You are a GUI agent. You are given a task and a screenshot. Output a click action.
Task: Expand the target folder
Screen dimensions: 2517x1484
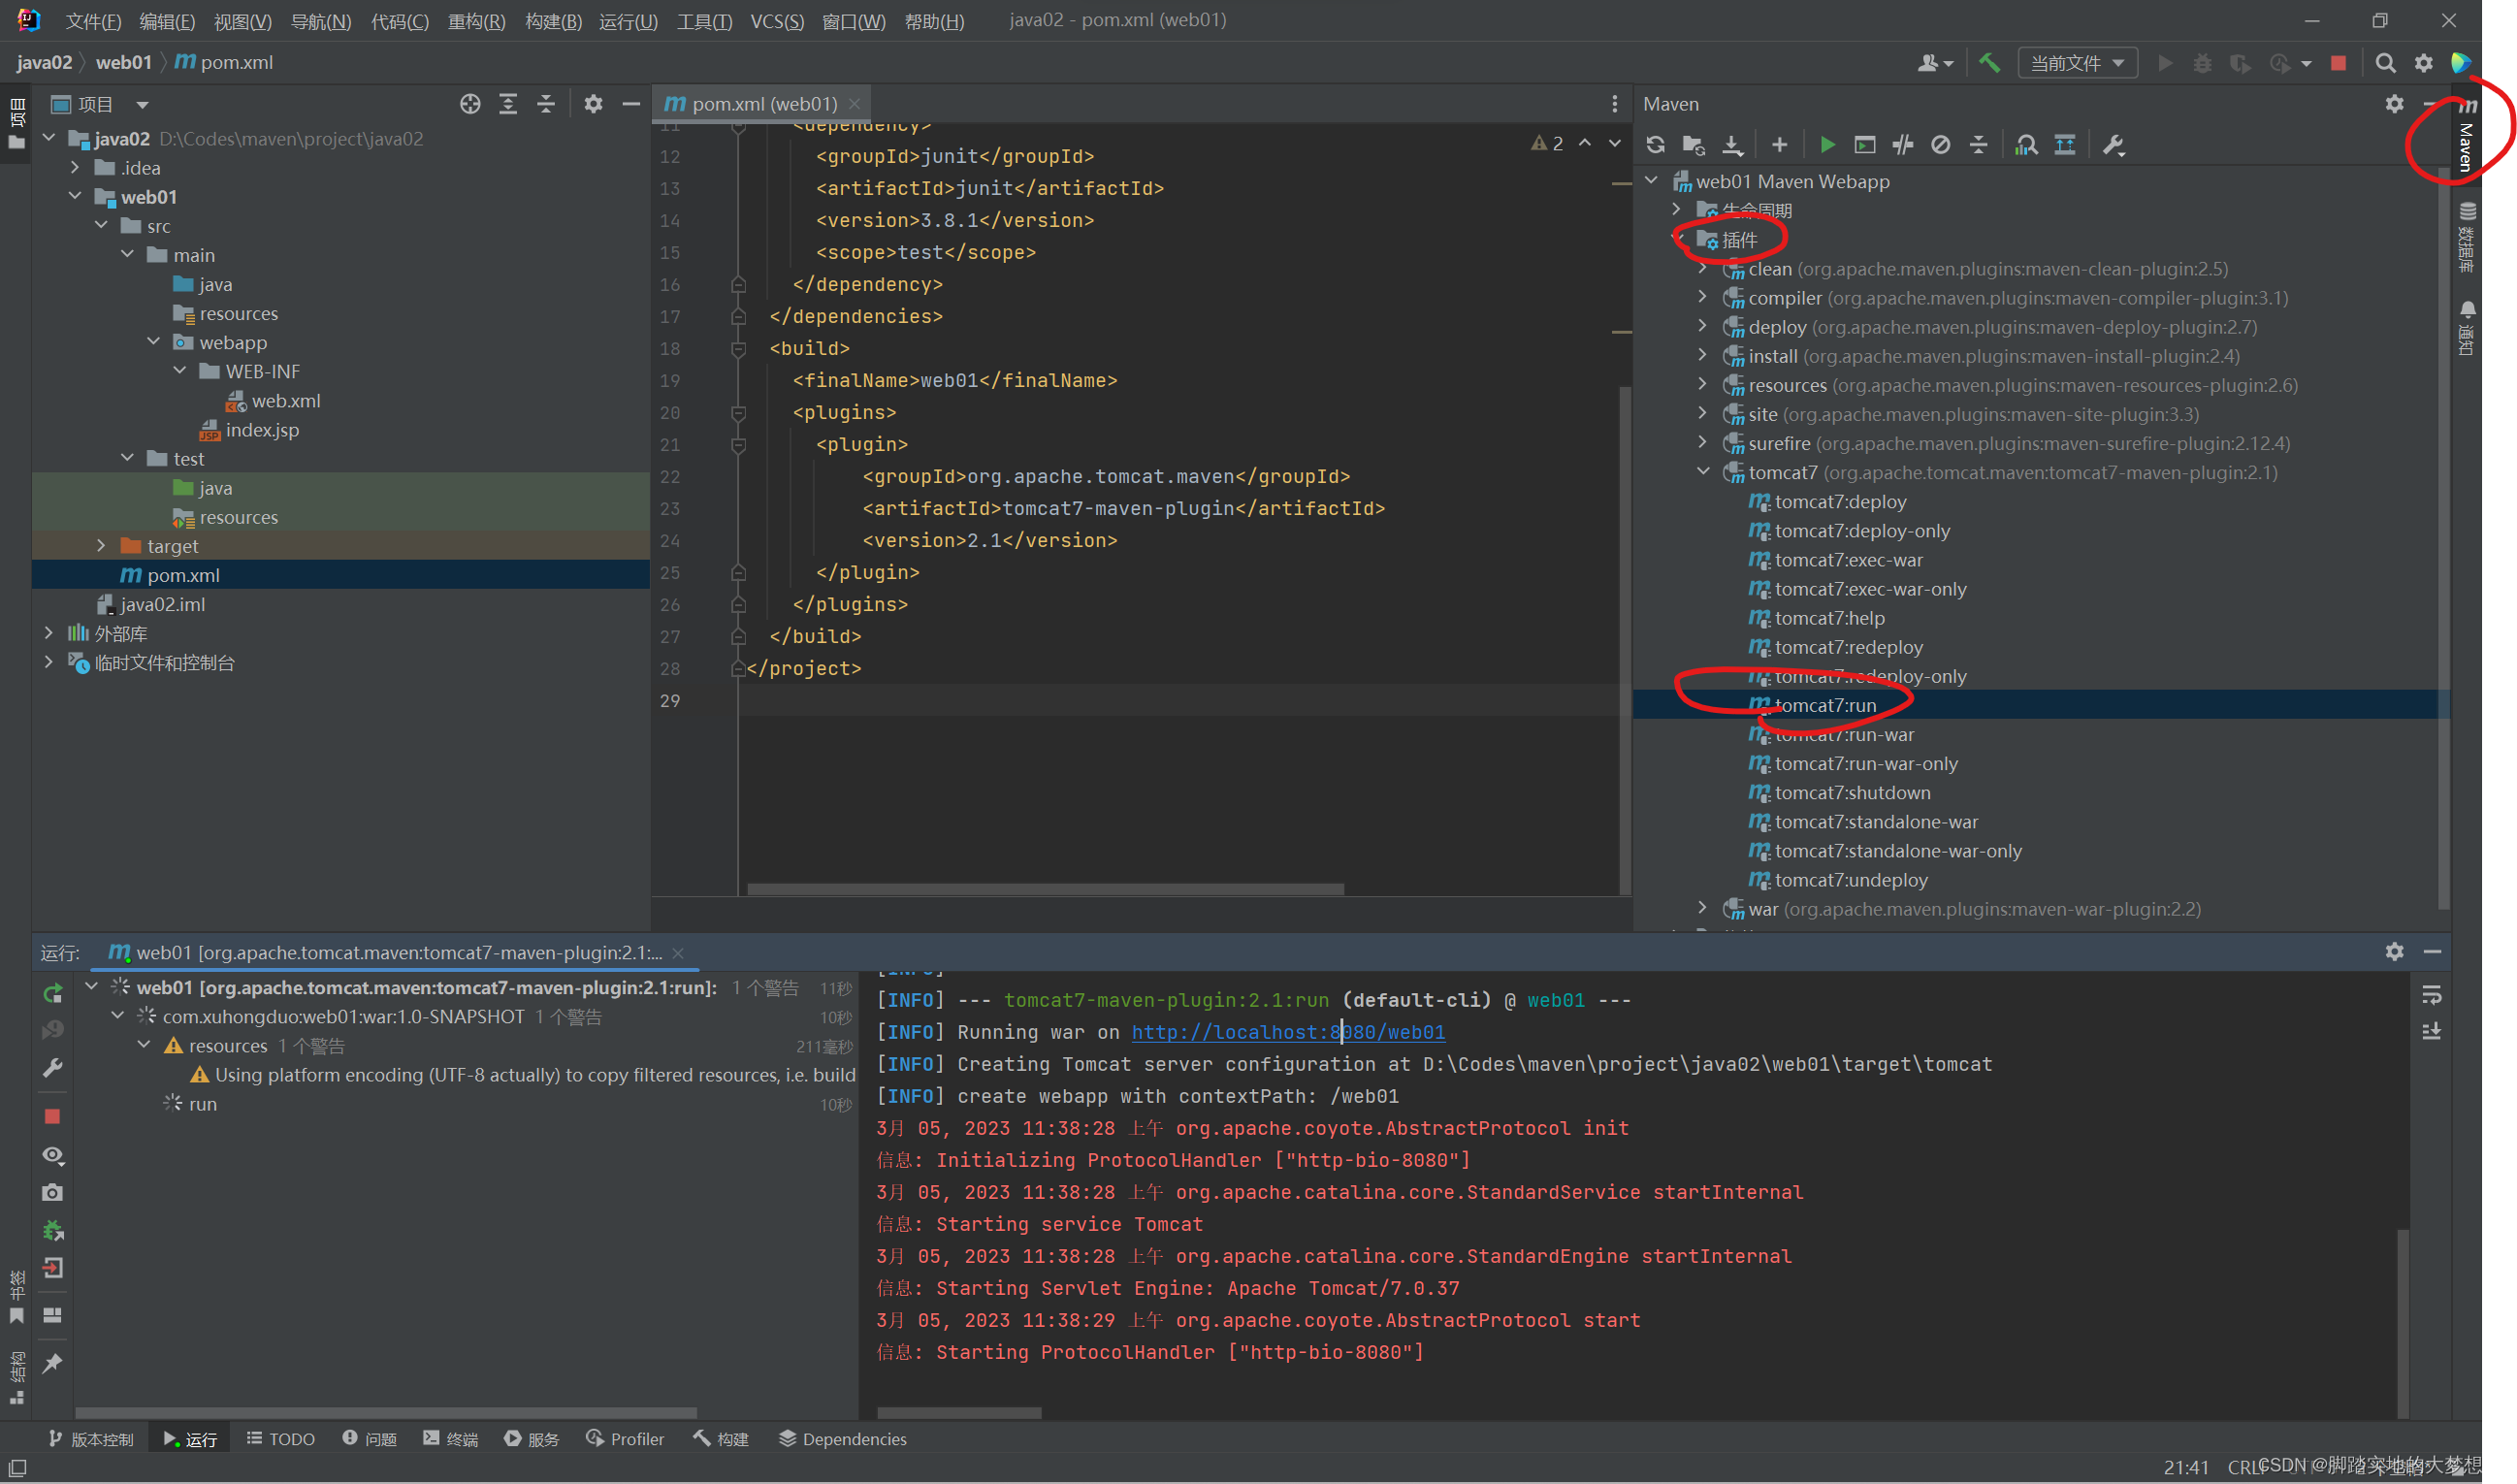101,546
